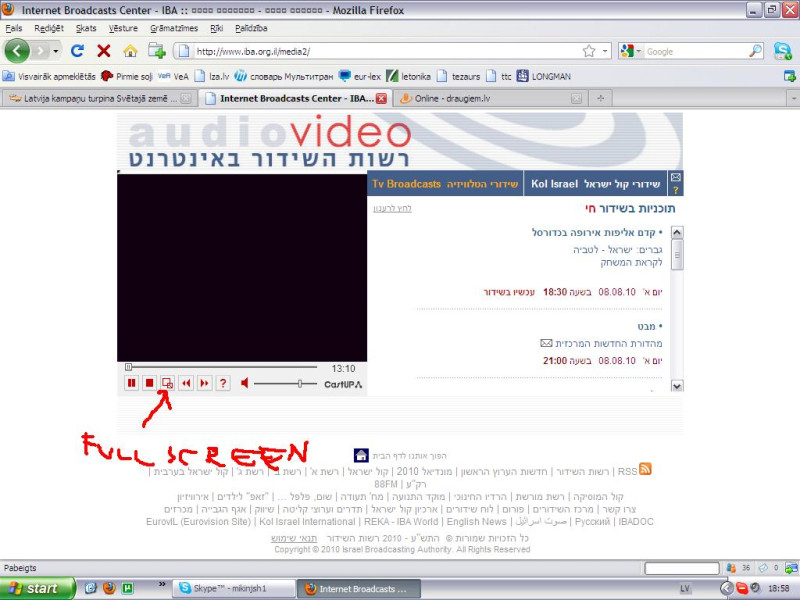This screenshot has height=600, width=800.
Task: Open the словарь Мультитран bookmark
Action: pyautogui.click(x=284, y=77)
